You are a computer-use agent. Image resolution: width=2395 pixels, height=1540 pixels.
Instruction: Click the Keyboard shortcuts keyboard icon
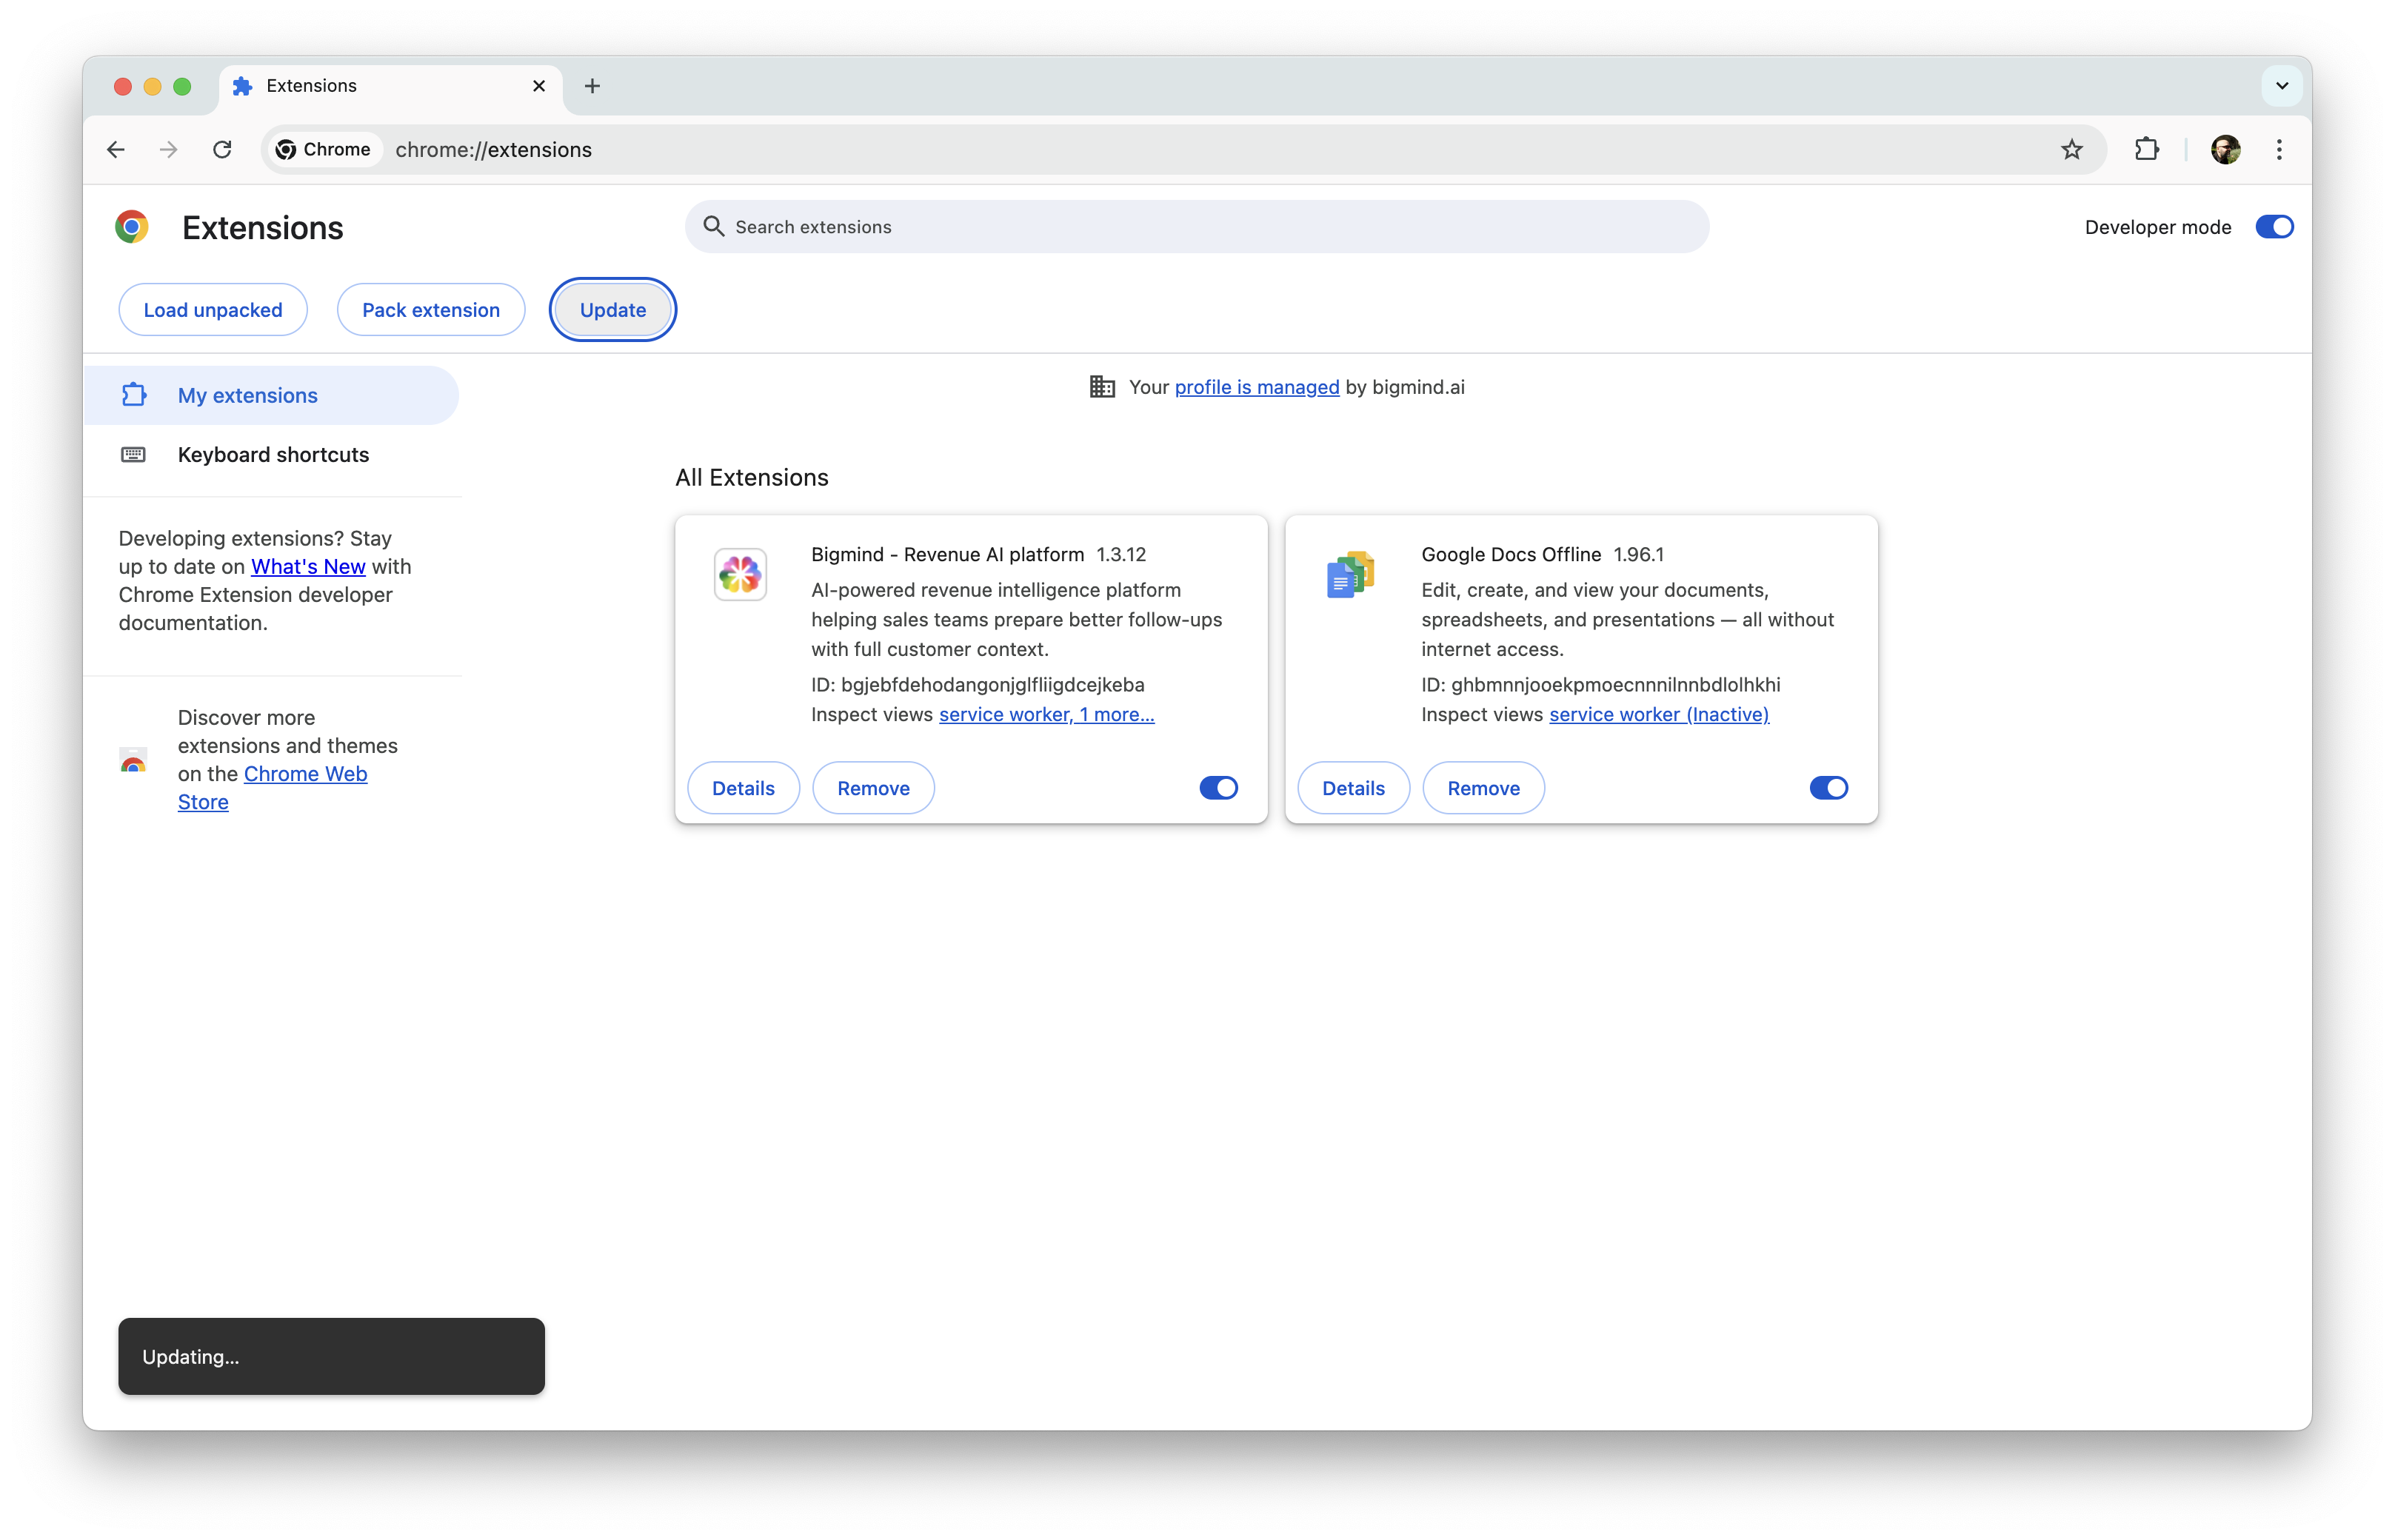coord(133,455)
